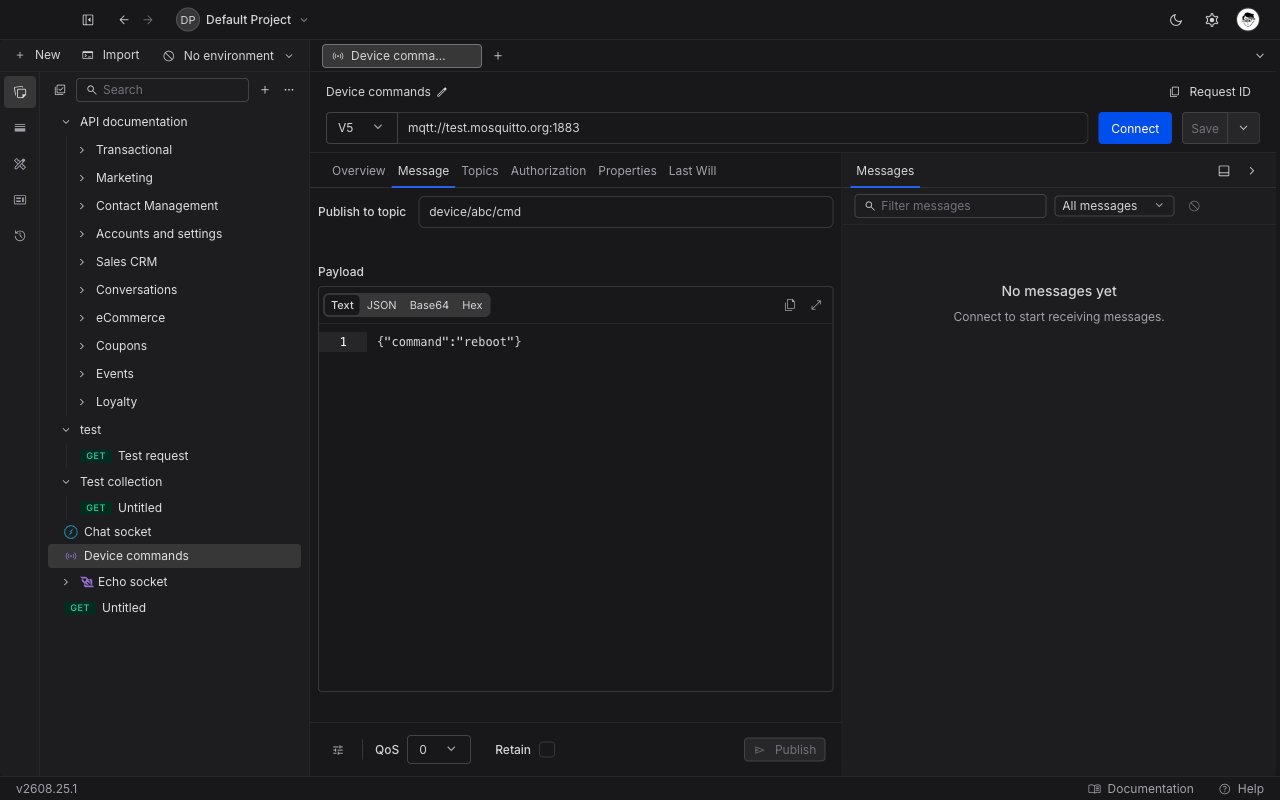The height and width of the screenshot is (800, 1280).
Task: Select Text payload format
Action: click(342, 305)
